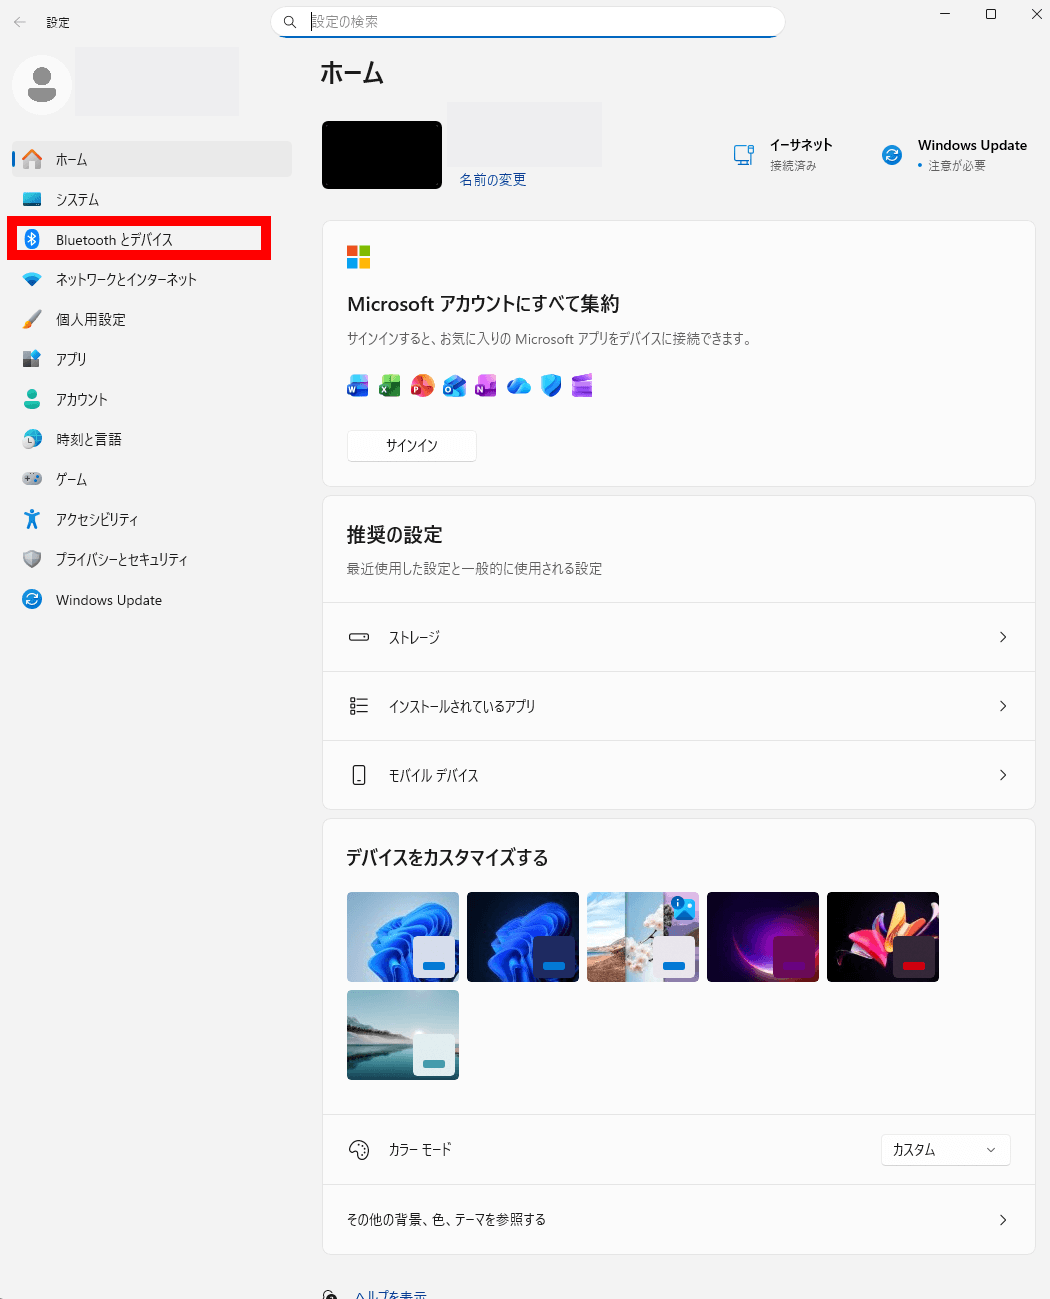Click the PowerPoint app icon
Image resolution: width=1050 pixels, height=1299 pixels.
[x=422, y=386]
